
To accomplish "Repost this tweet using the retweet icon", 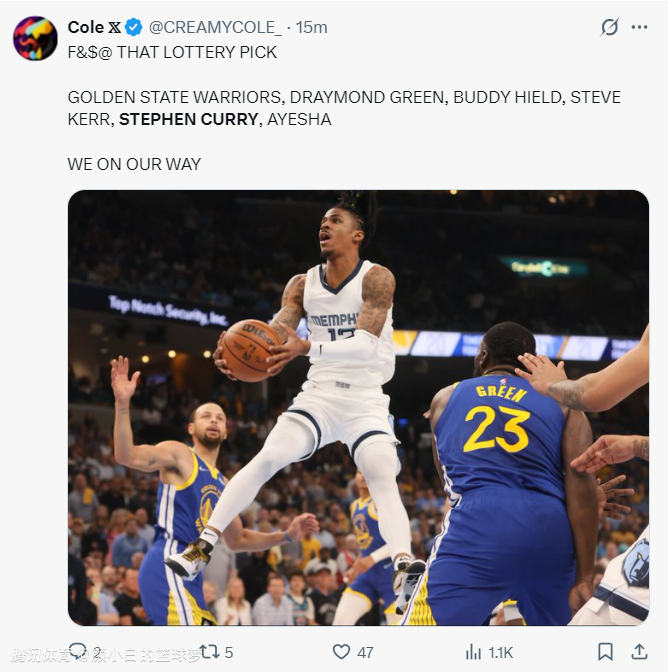I will 209,651.
